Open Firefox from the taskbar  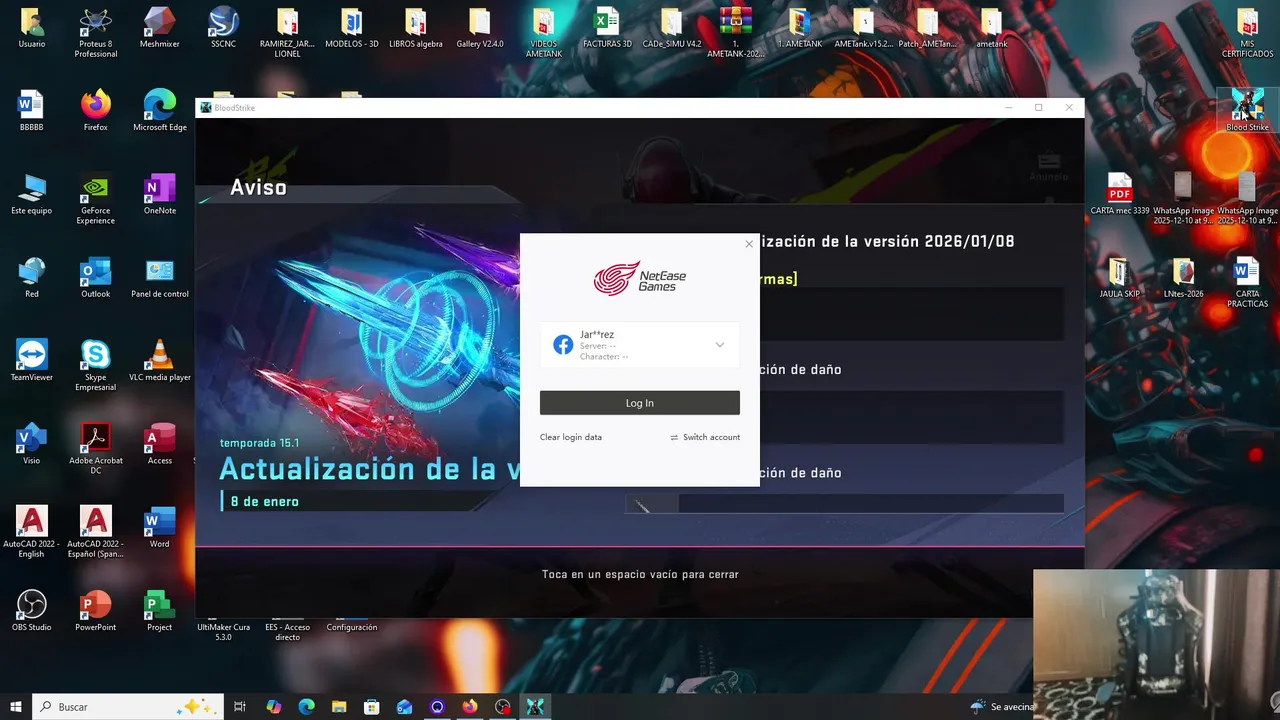pos(470,706)
